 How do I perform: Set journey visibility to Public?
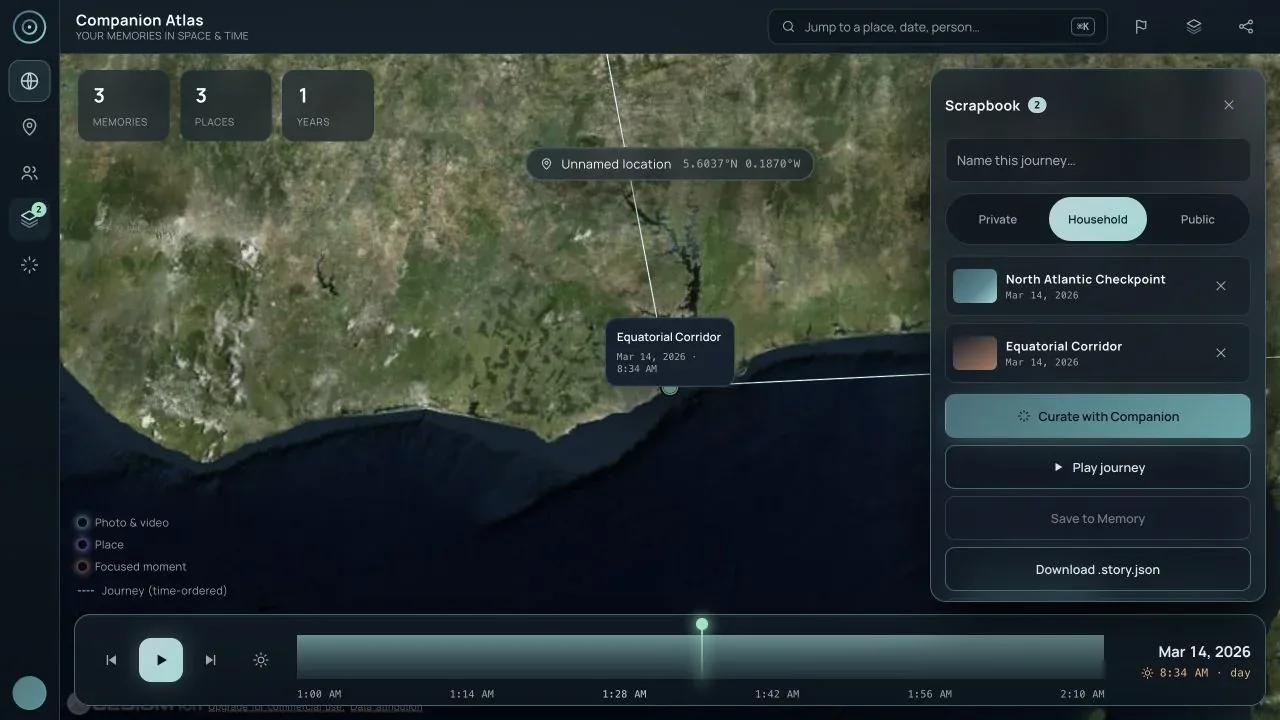tap(1197, 219)
